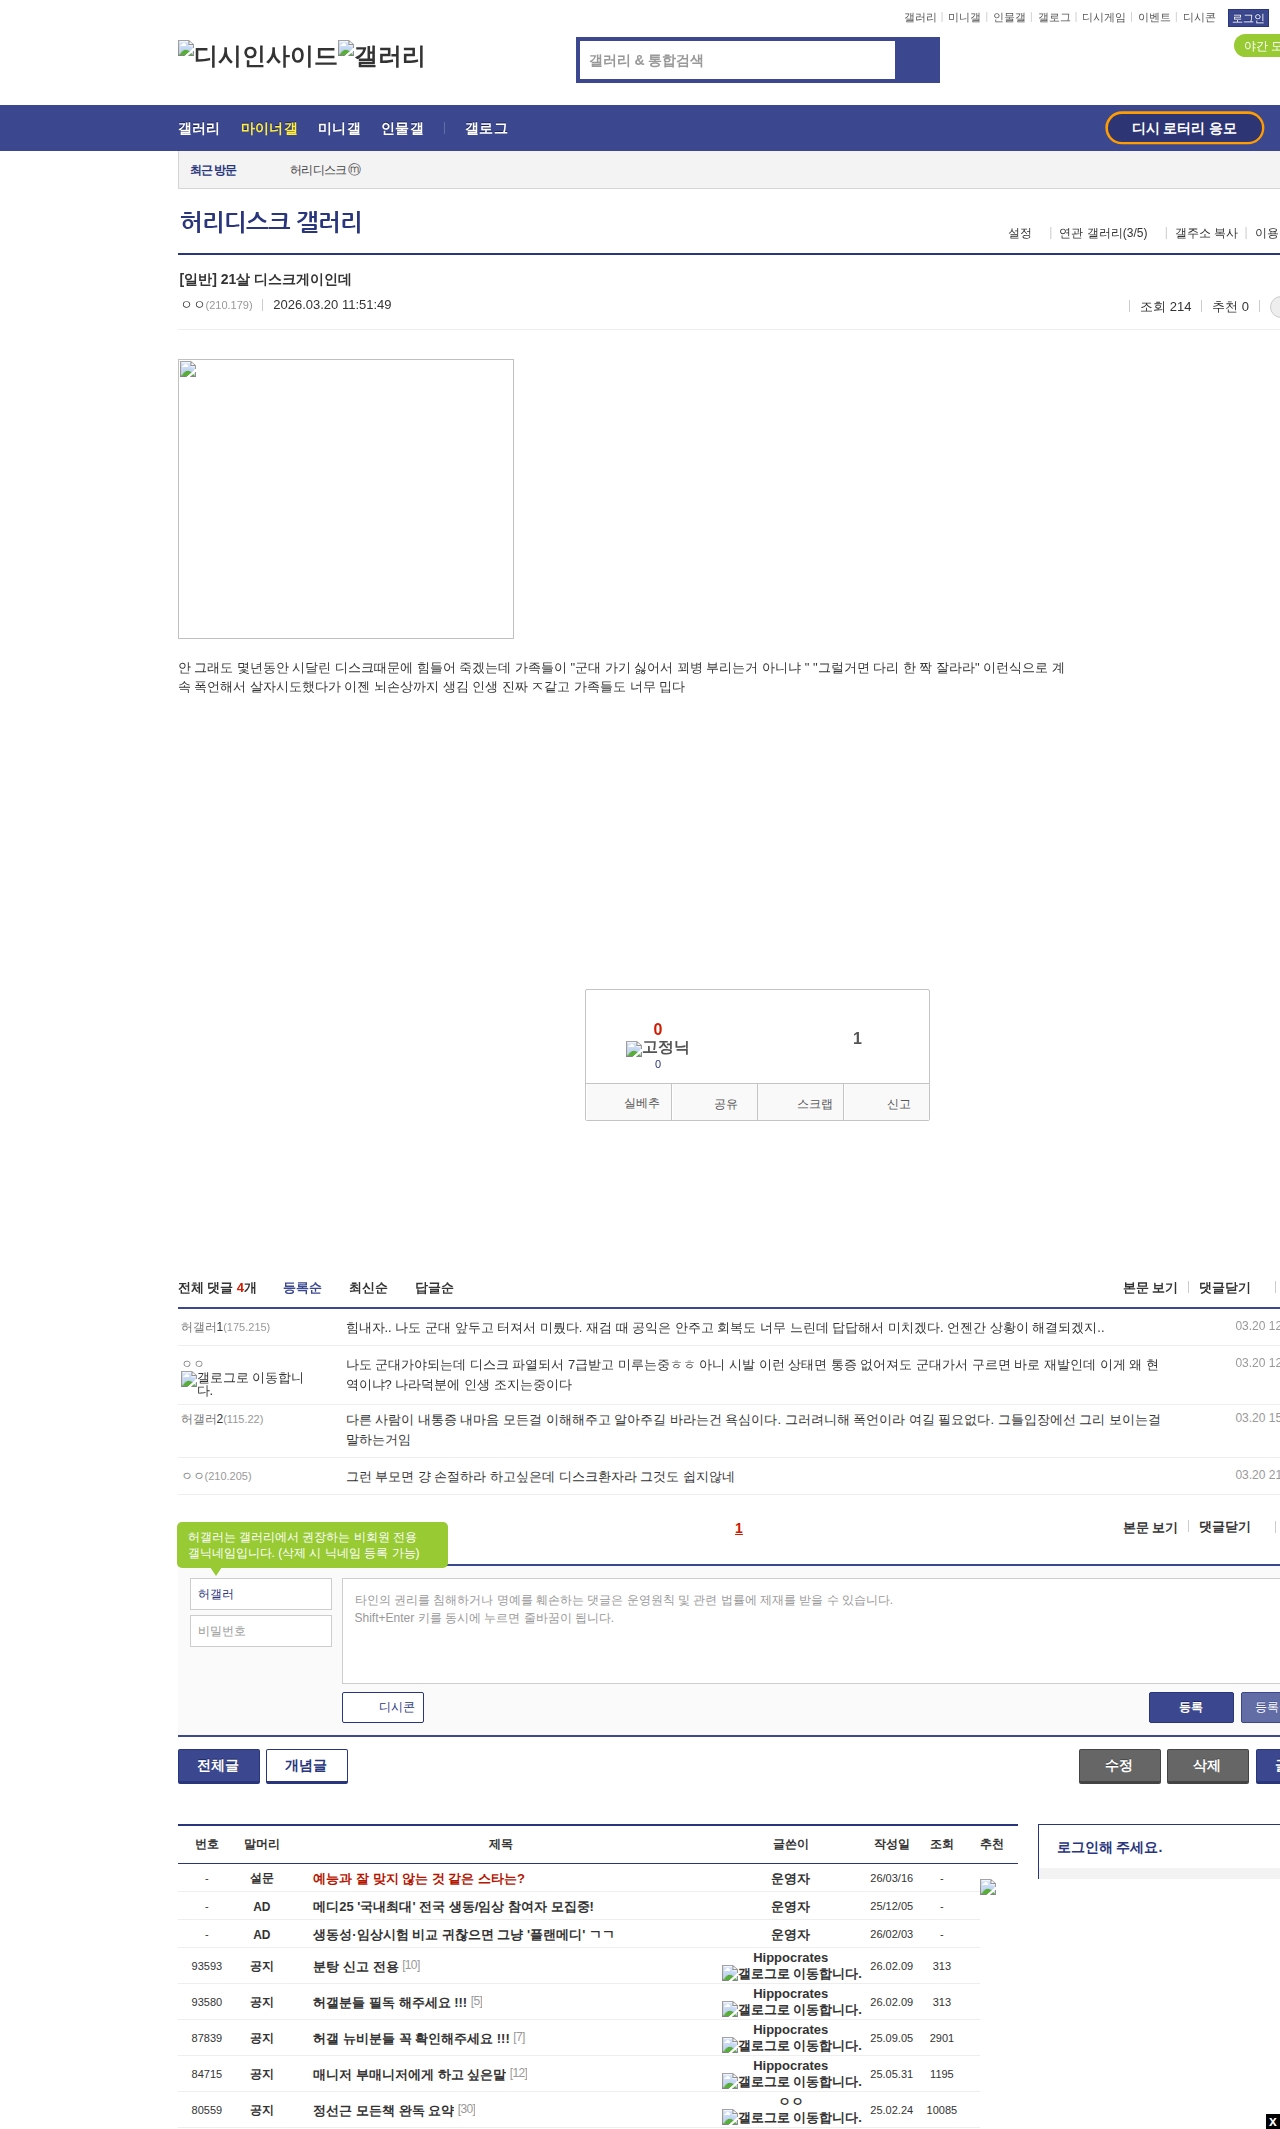Click 본문 보기 below the comment list
Viewport: 1280px width, 2129px height.
(x=1150, y=1527)
